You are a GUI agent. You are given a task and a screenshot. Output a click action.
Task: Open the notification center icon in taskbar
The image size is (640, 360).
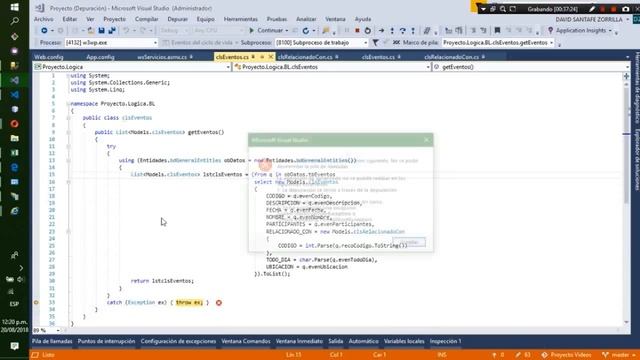pyautogui.click(x=15, y=346)
